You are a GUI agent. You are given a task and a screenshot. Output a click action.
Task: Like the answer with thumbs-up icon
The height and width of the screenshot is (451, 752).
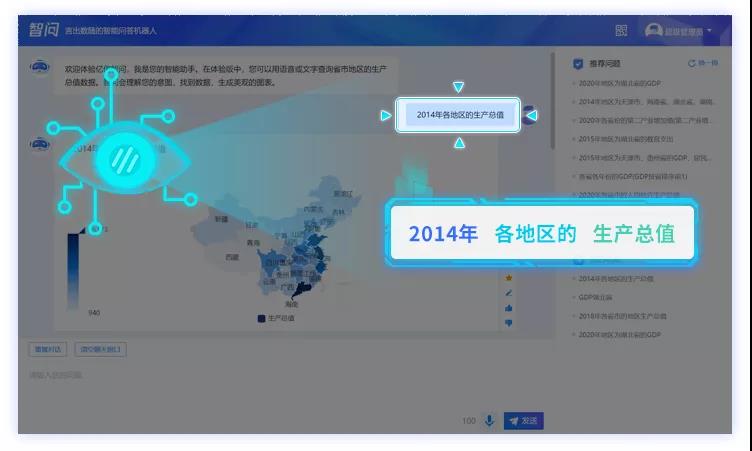pos(508,308)
